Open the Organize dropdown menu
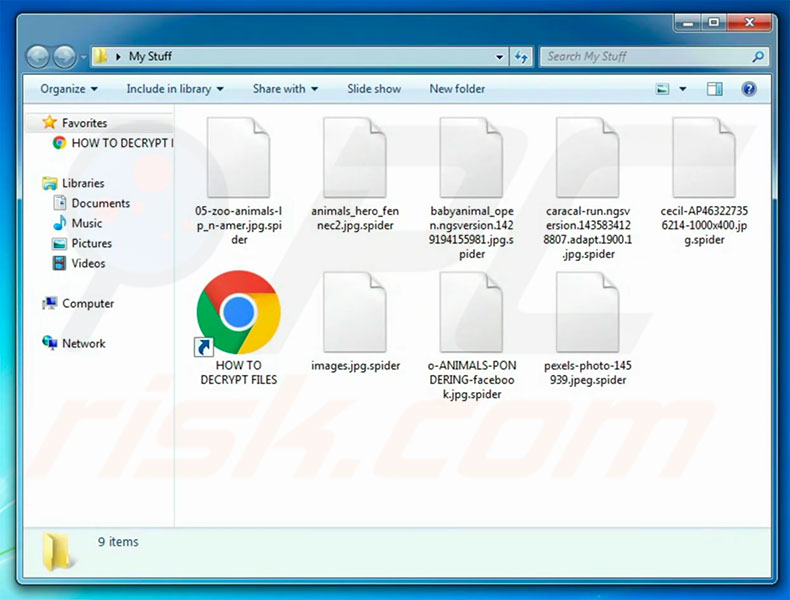The image size is (790, 600). [x=69, y=89]
